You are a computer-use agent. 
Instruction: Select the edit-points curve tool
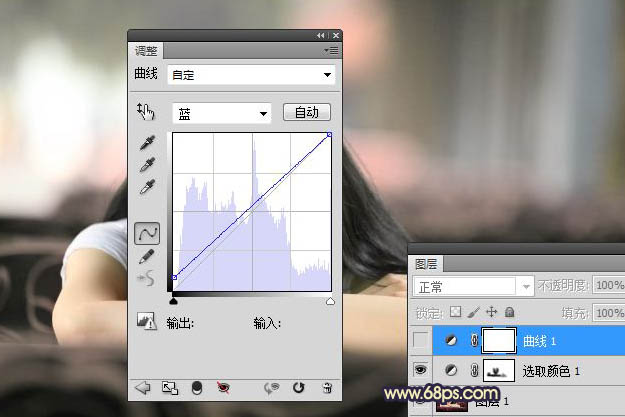tap(147, 233)
